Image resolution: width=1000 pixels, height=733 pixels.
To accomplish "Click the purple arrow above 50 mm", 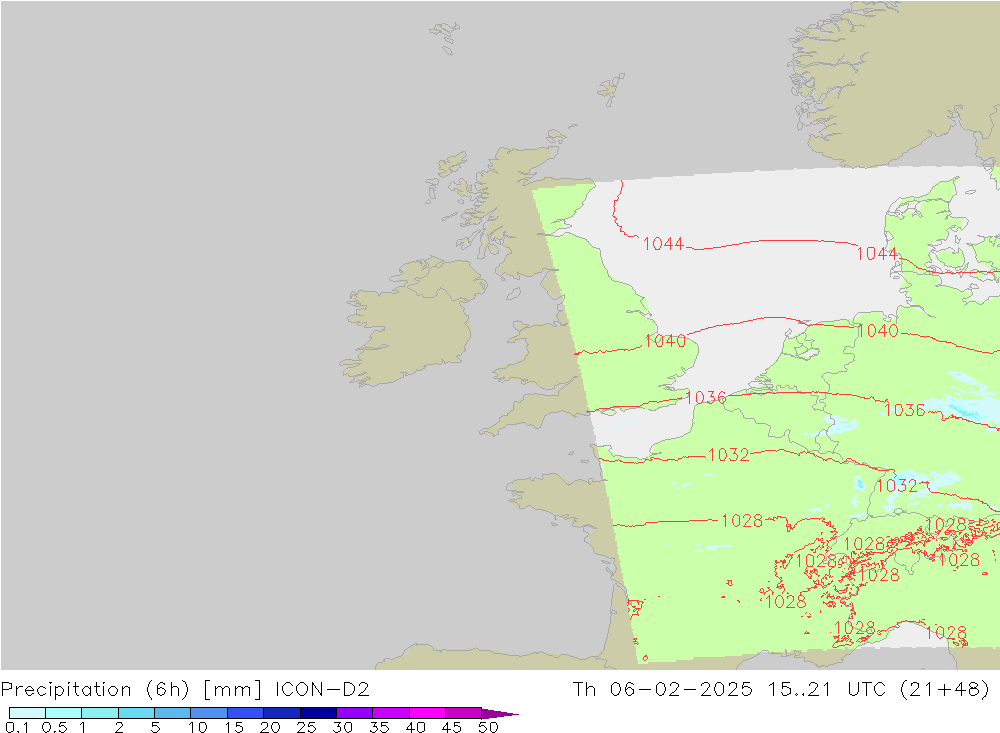I will pos(499,713).
